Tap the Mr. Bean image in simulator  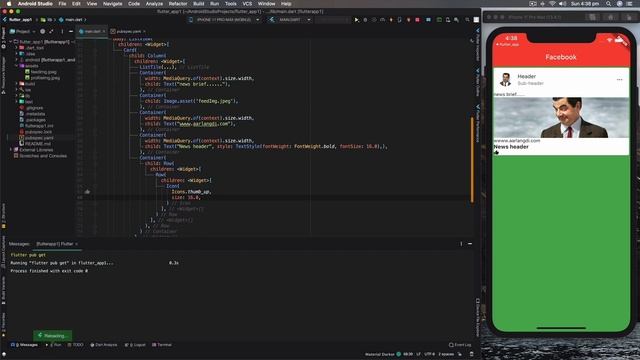coord(561,118)
